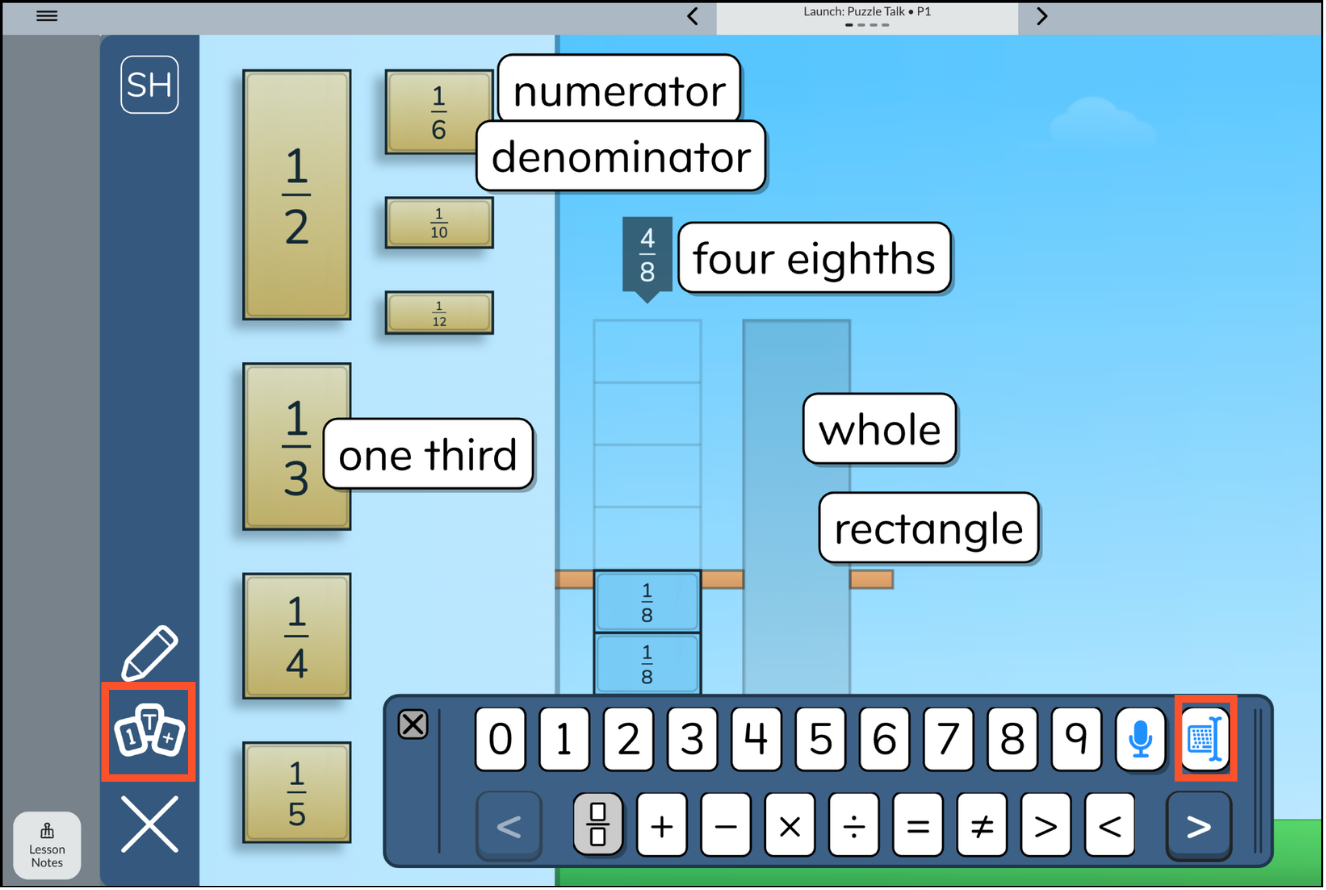Close the tool sidebar with large X
The height and width of the screenshot is (890, 1326).
[x=150, y=824]
